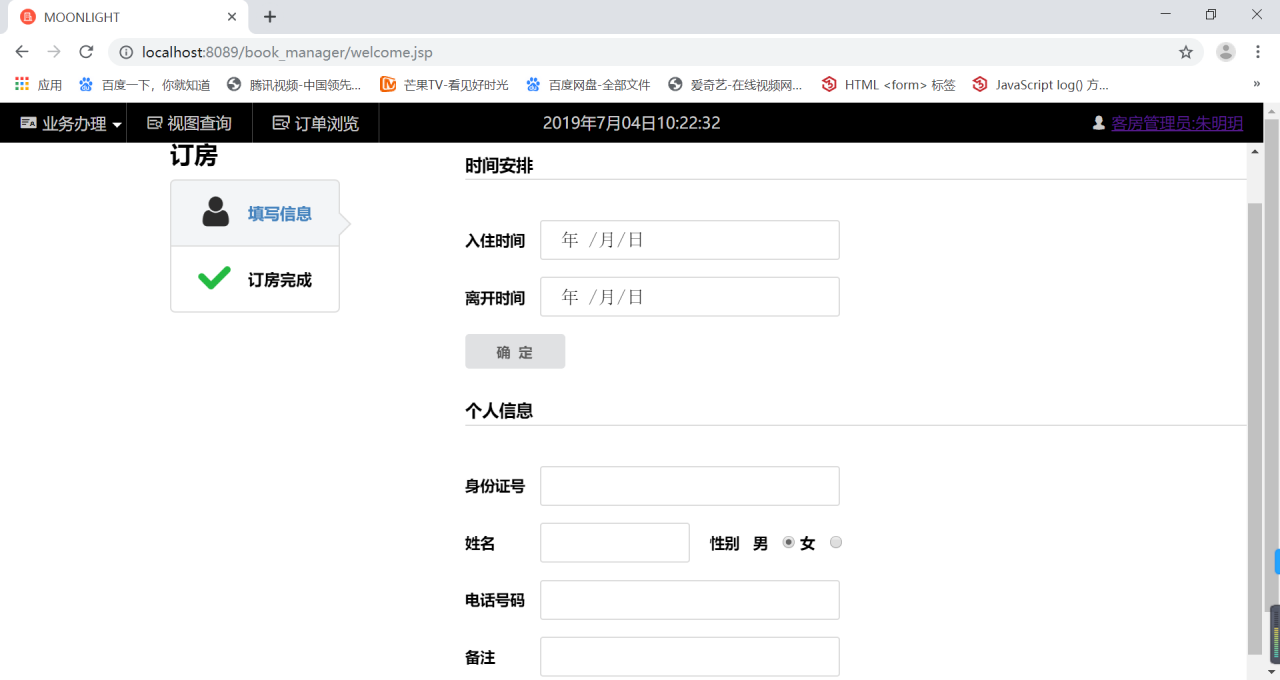Open the 百度一下,你就知道 bookmark
This screenshot has width=1280, height=680.
coord(145,85)
